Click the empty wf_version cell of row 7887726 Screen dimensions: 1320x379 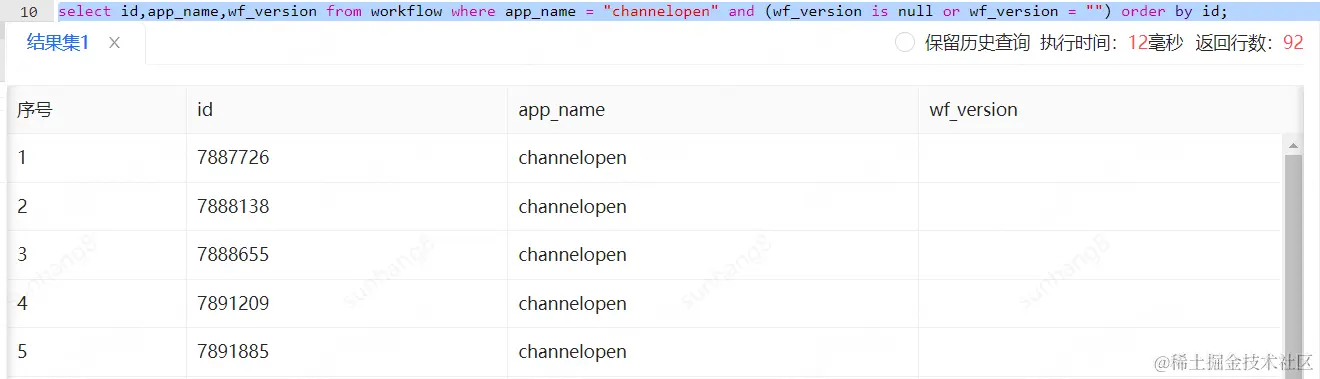tap(1100, 158)
